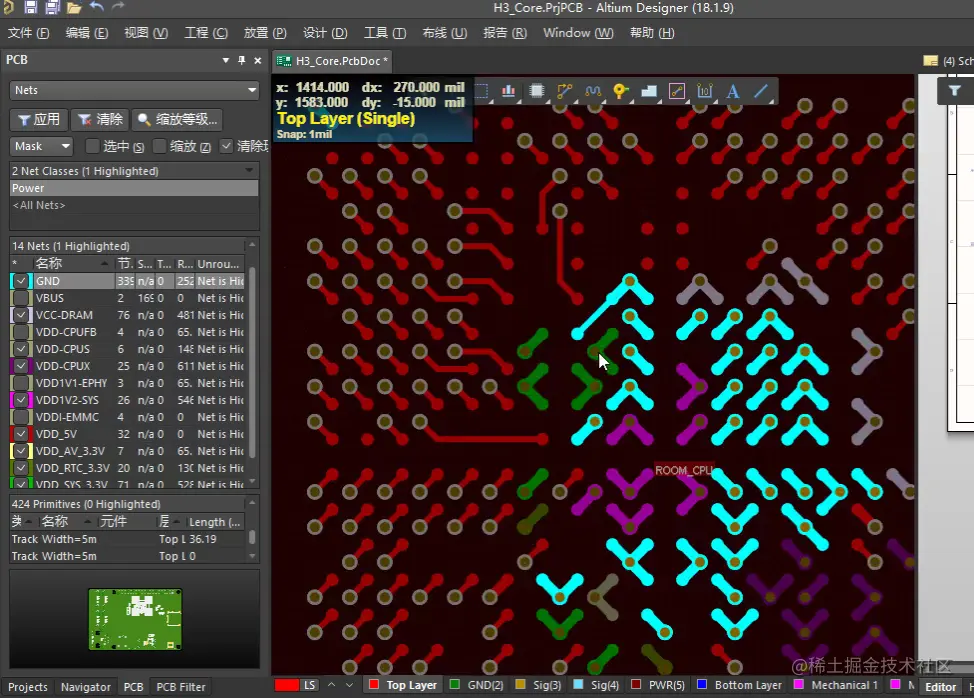Sort primitives by 层 column header
Image resolution: width=974 pixels, height=698 pixels.
(170, 522)
